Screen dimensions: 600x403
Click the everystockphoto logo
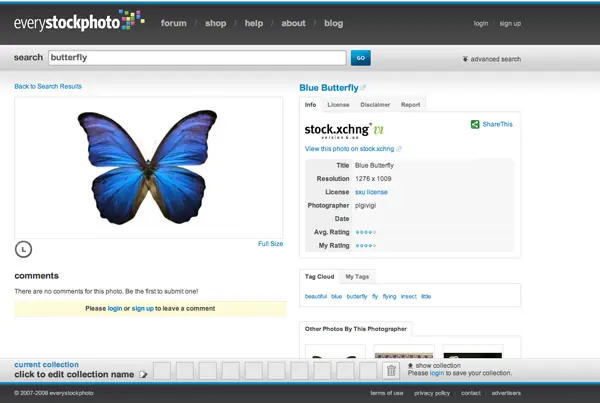click(x=79, y=21)
